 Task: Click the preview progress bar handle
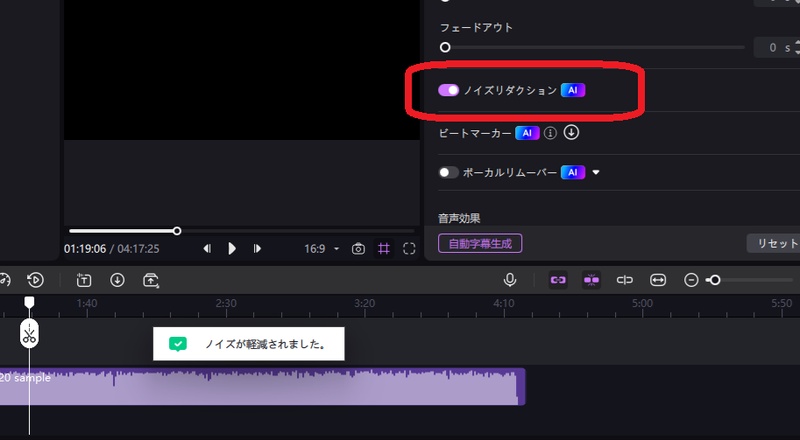(x=177, y=231)
